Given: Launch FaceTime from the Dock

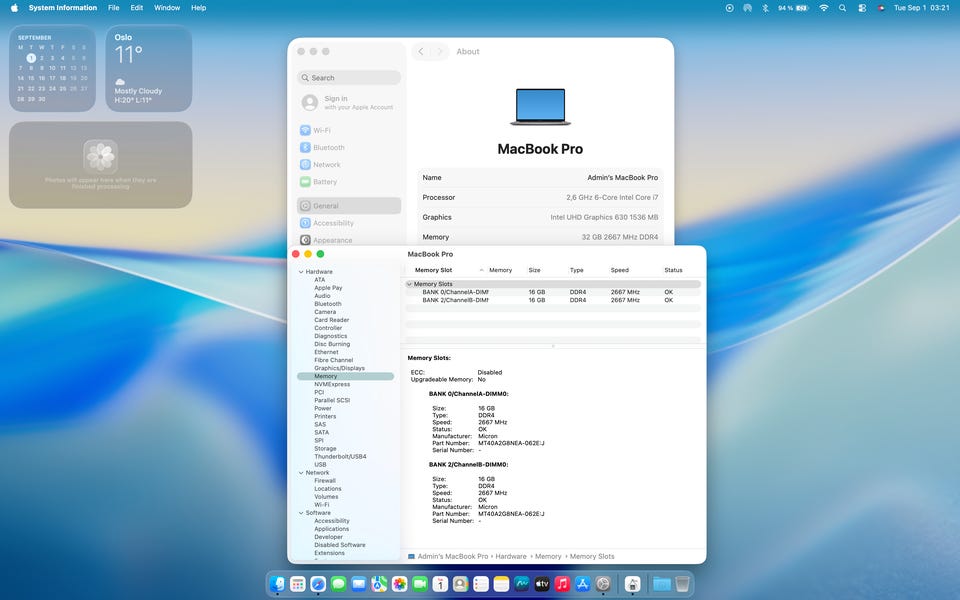Looking at the screenshot, I should [420, 584].
